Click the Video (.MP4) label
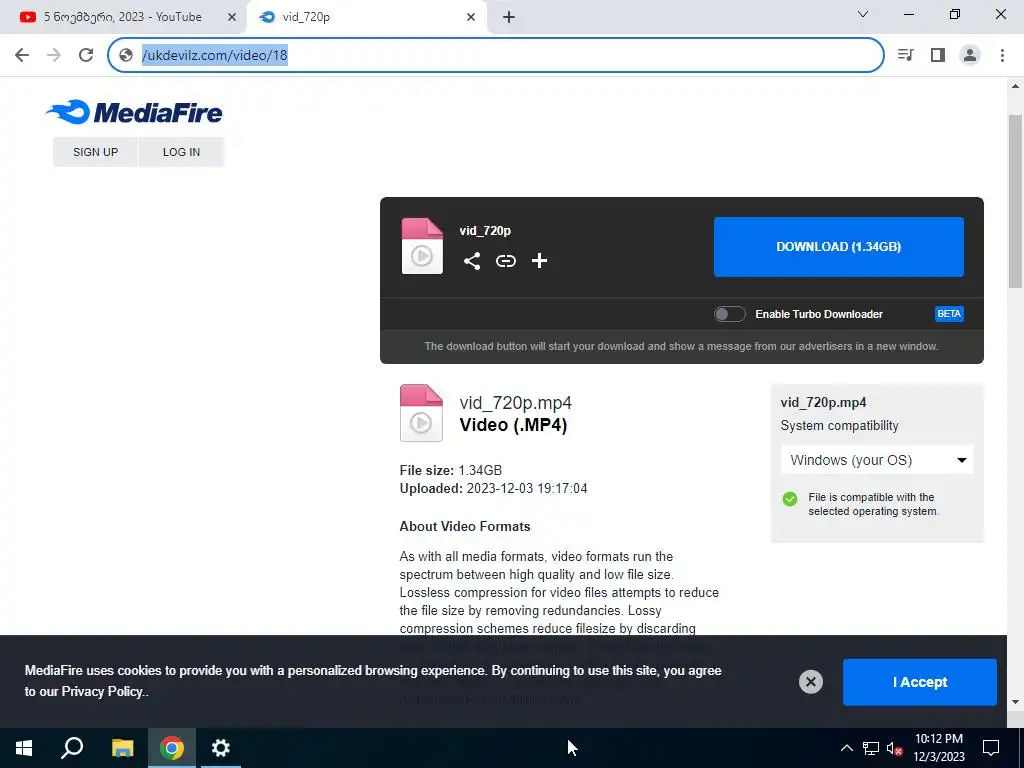Screen dimensions: 1024x768 [x=513, y=425]
